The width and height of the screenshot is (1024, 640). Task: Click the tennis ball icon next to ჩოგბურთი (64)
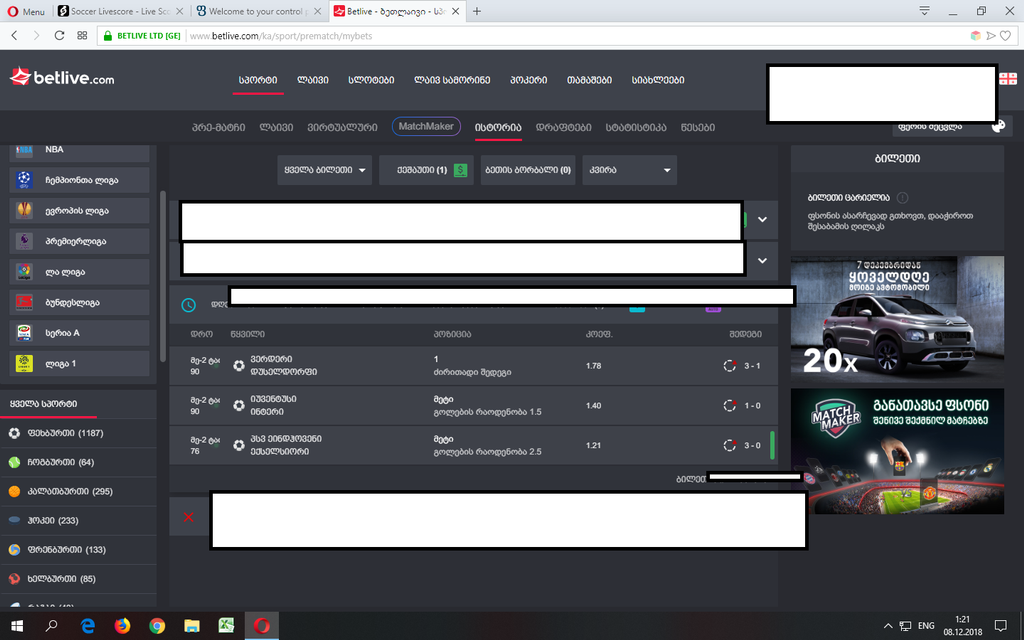click(x=14, y=462)
